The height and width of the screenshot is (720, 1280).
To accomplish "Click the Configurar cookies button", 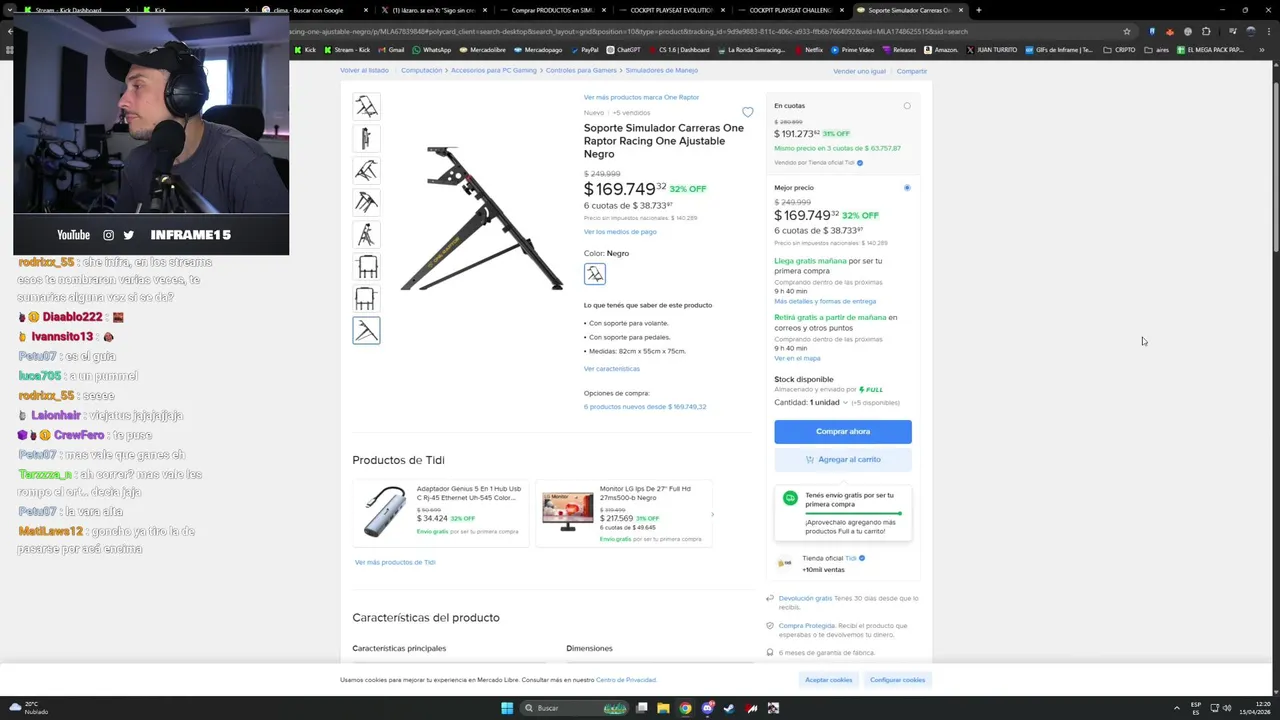I will (x=897, y=680).
